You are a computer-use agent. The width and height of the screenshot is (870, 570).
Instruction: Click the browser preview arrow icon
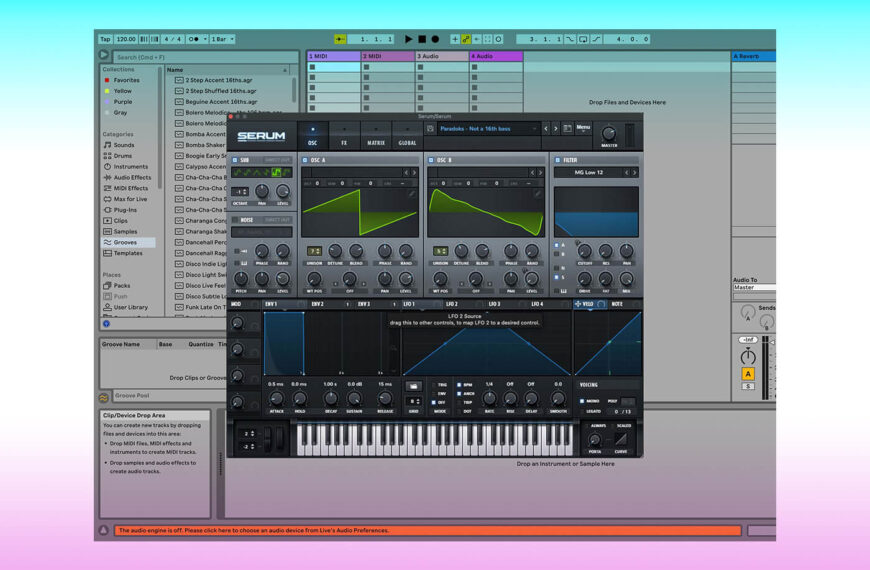click(x=104, y=55)
